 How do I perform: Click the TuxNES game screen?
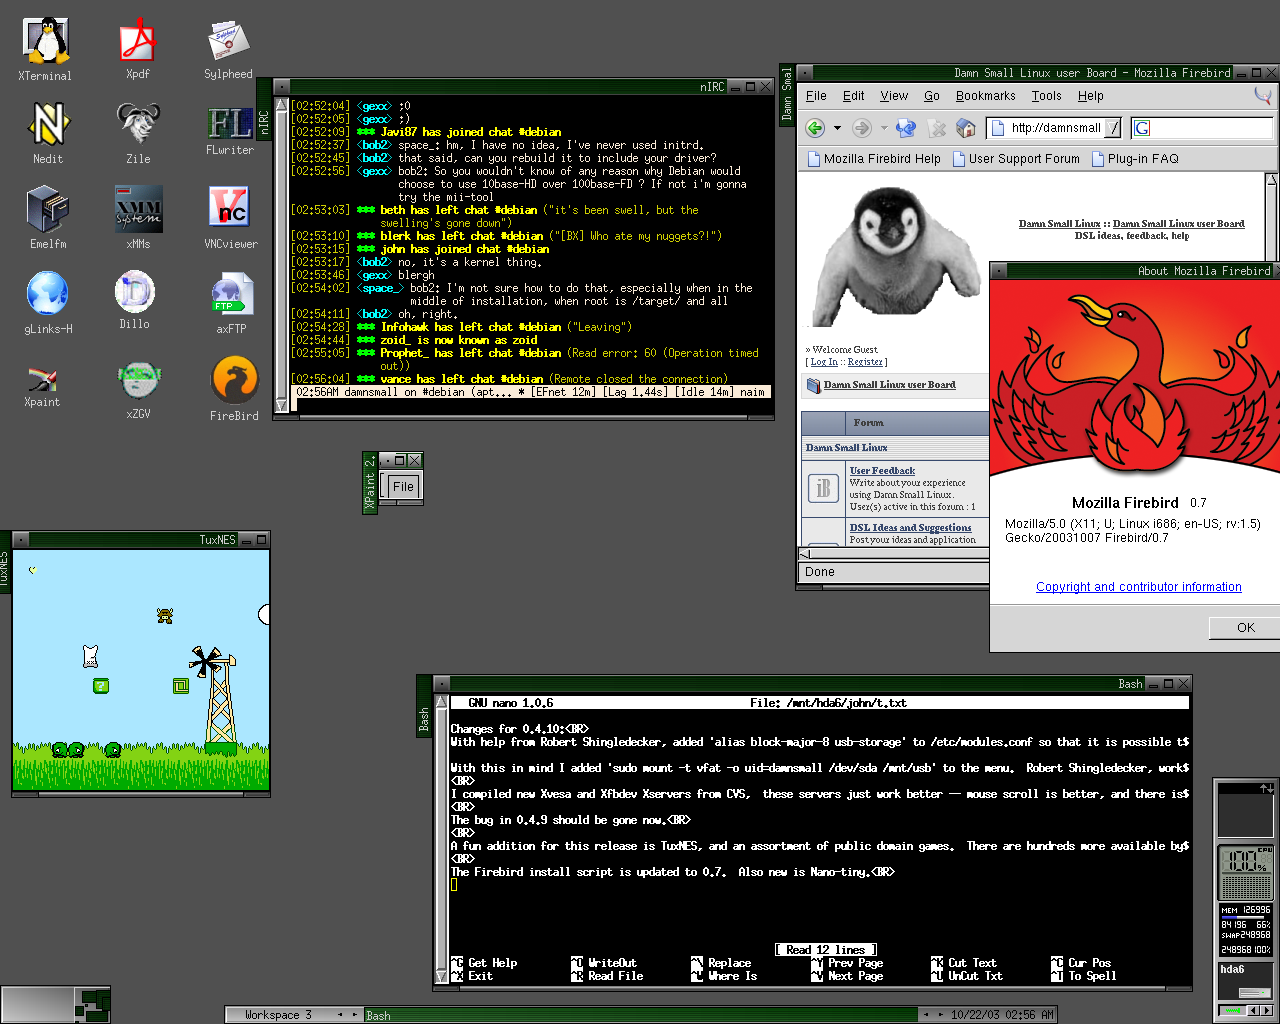coord(141,669)
